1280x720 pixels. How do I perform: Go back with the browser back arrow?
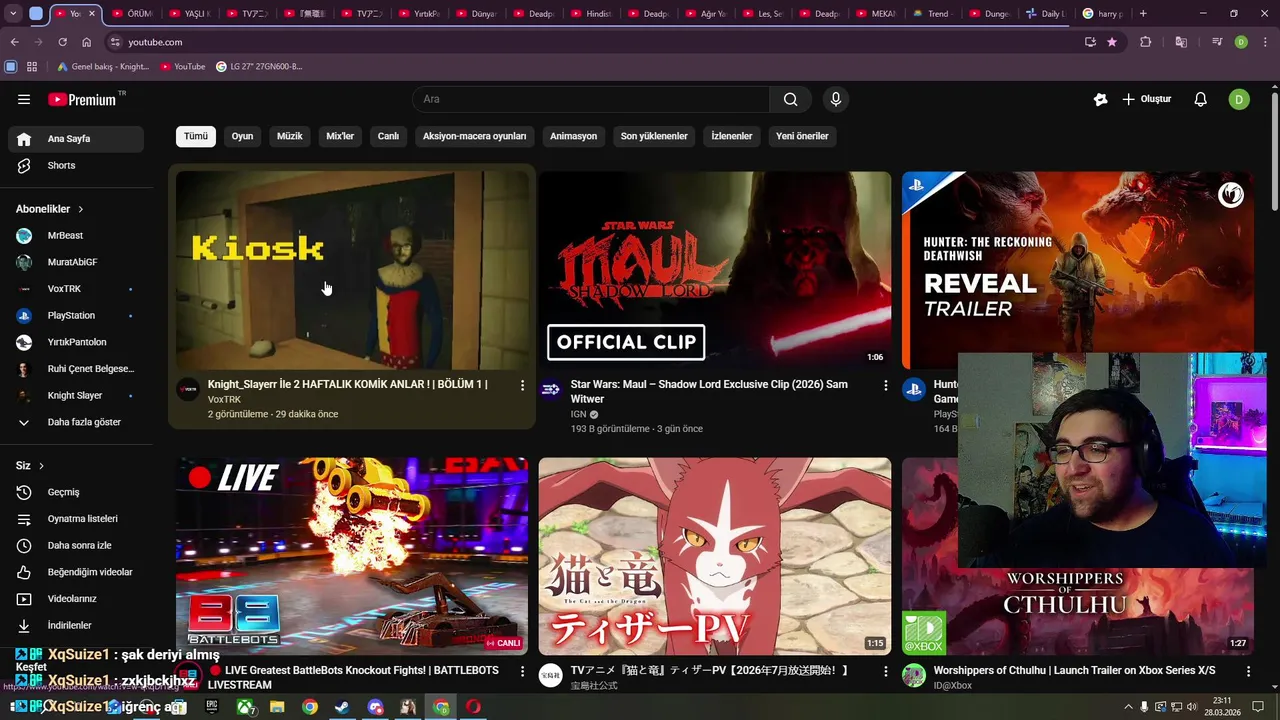(x=14, y=42)
